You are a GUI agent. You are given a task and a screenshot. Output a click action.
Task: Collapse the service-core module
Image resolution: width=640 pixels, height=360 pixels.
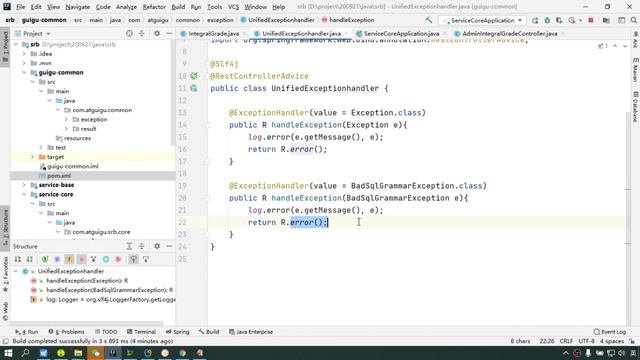[24, 194]
